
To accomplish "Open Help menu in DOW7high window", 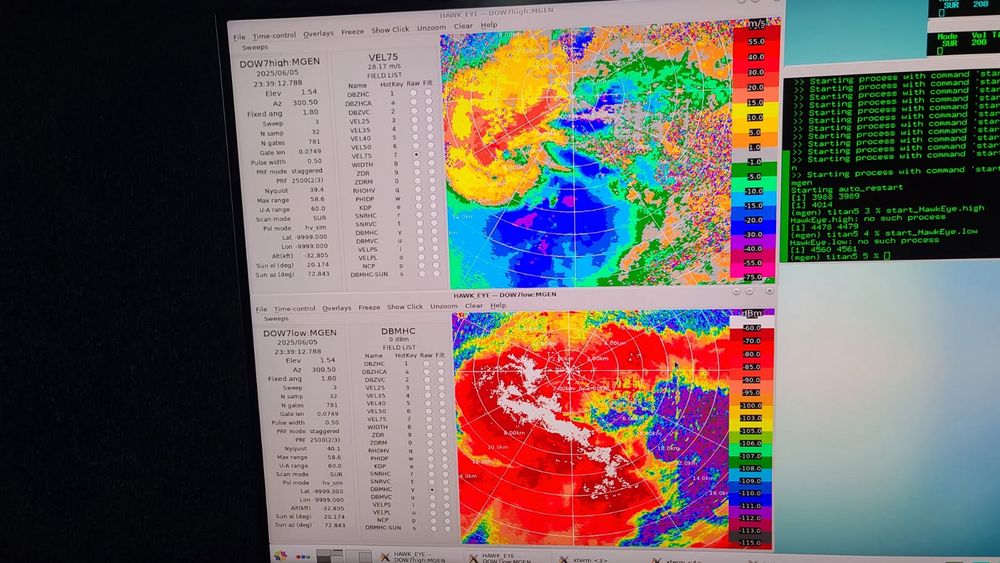I will tap(489, 25).
